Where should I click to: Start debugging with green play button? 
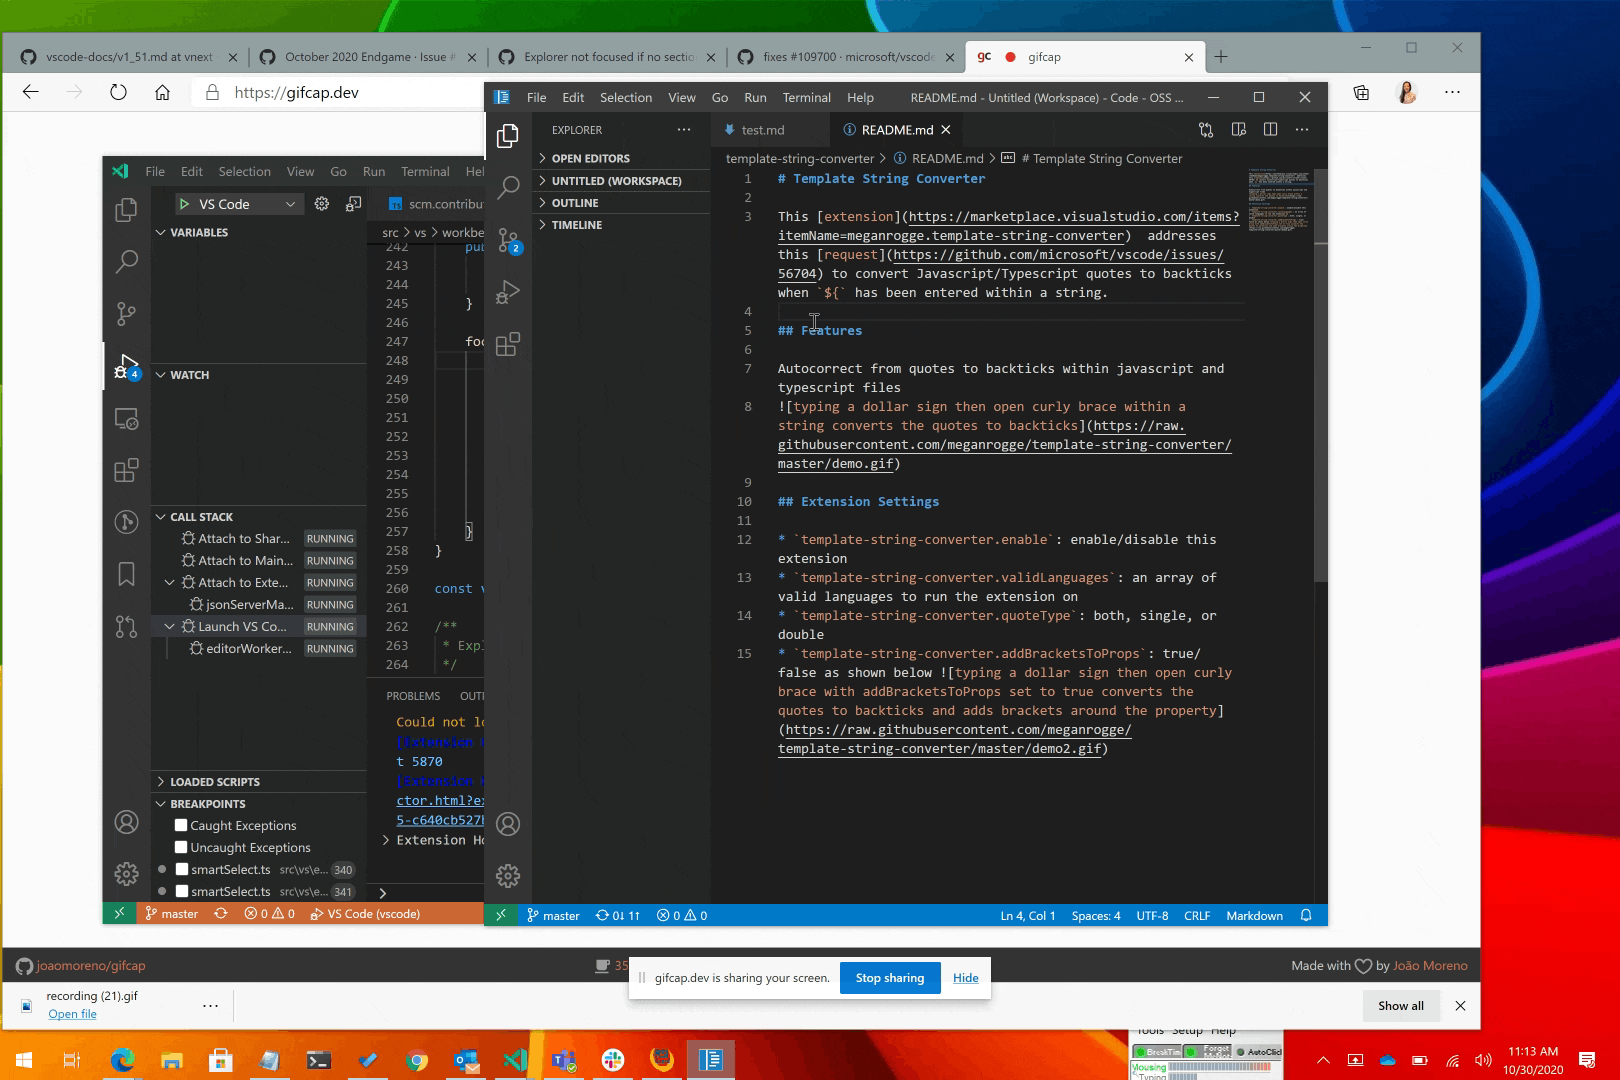point(184,204)
